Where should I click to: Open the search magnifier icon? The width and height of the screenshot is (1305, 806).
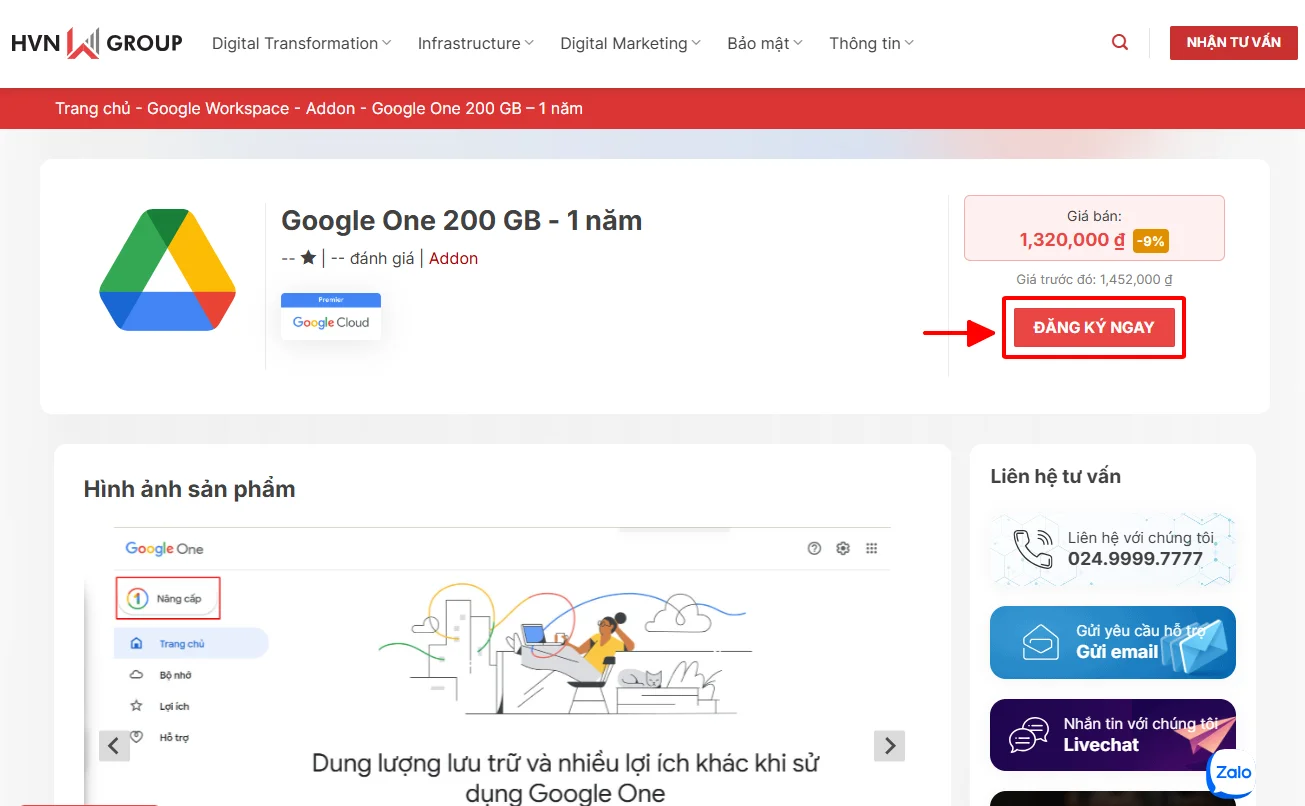[1120, 43]
